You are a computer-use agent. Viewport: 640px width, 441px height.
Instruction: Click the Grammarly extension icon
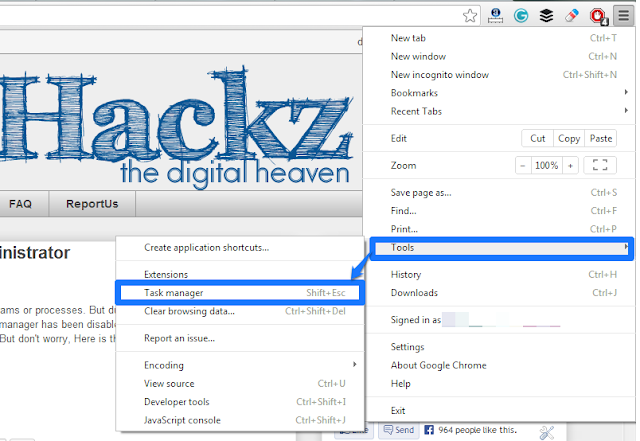point(521,16)
